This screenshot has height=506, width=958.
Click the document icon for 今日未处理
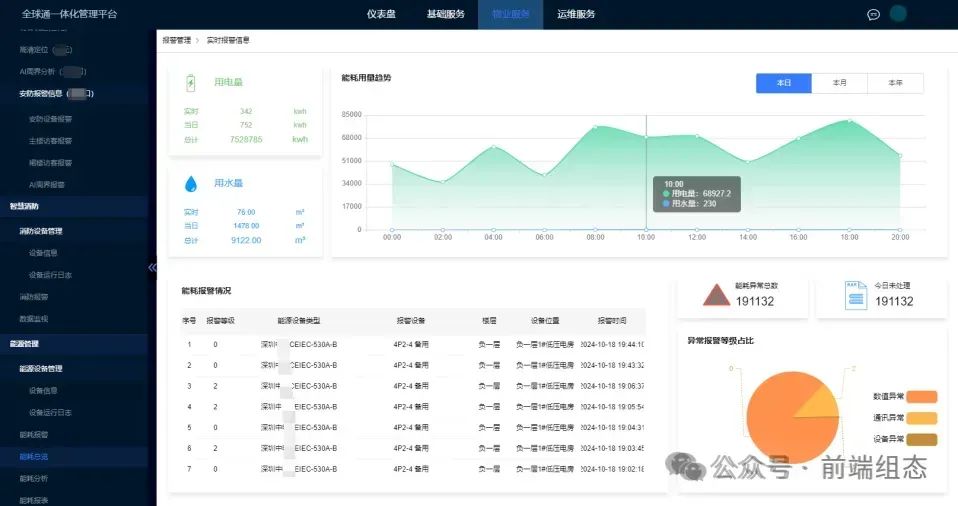coord(855,295)
